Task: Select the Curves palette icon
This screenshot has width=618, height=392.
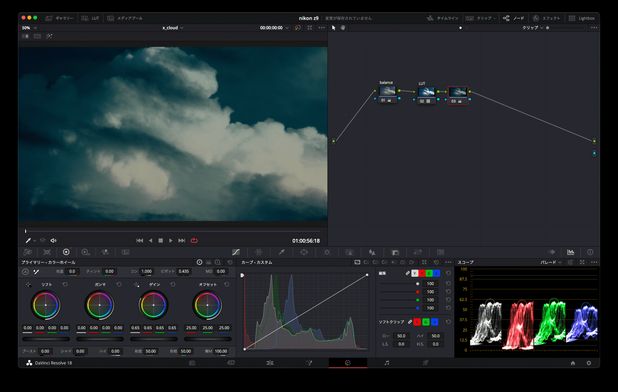Action: [236, 252]
